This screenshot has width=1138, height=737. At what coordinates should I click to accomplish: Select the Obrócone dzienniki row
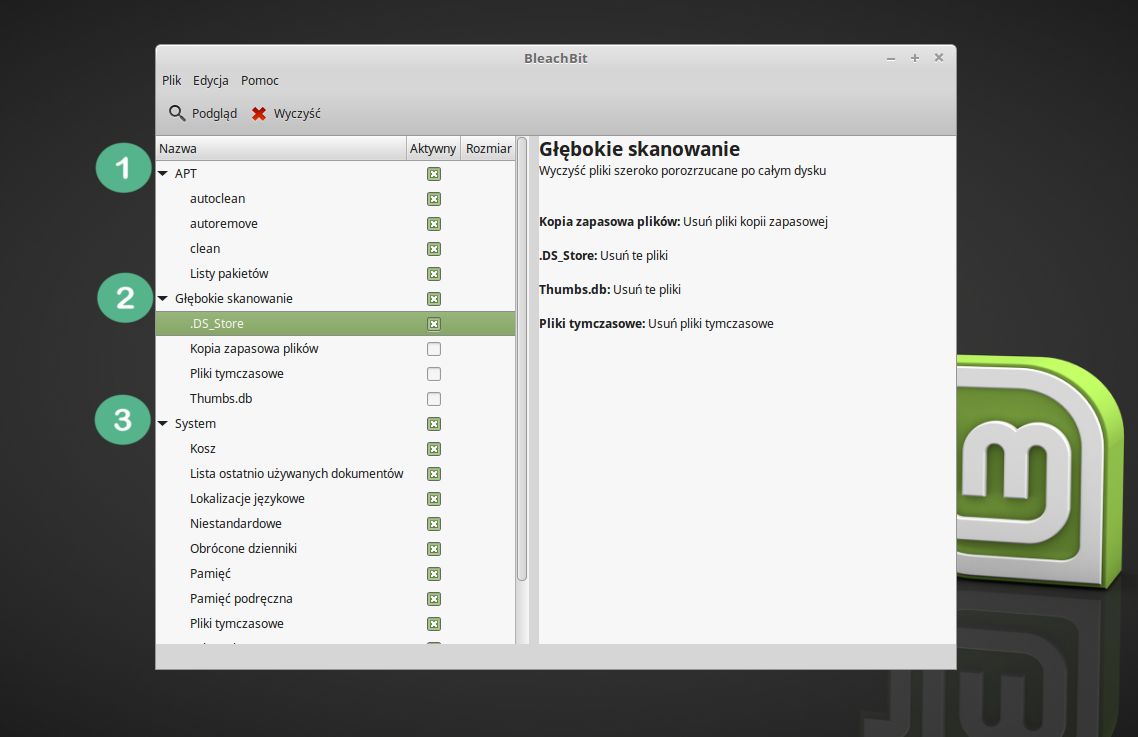click(335, 549)
